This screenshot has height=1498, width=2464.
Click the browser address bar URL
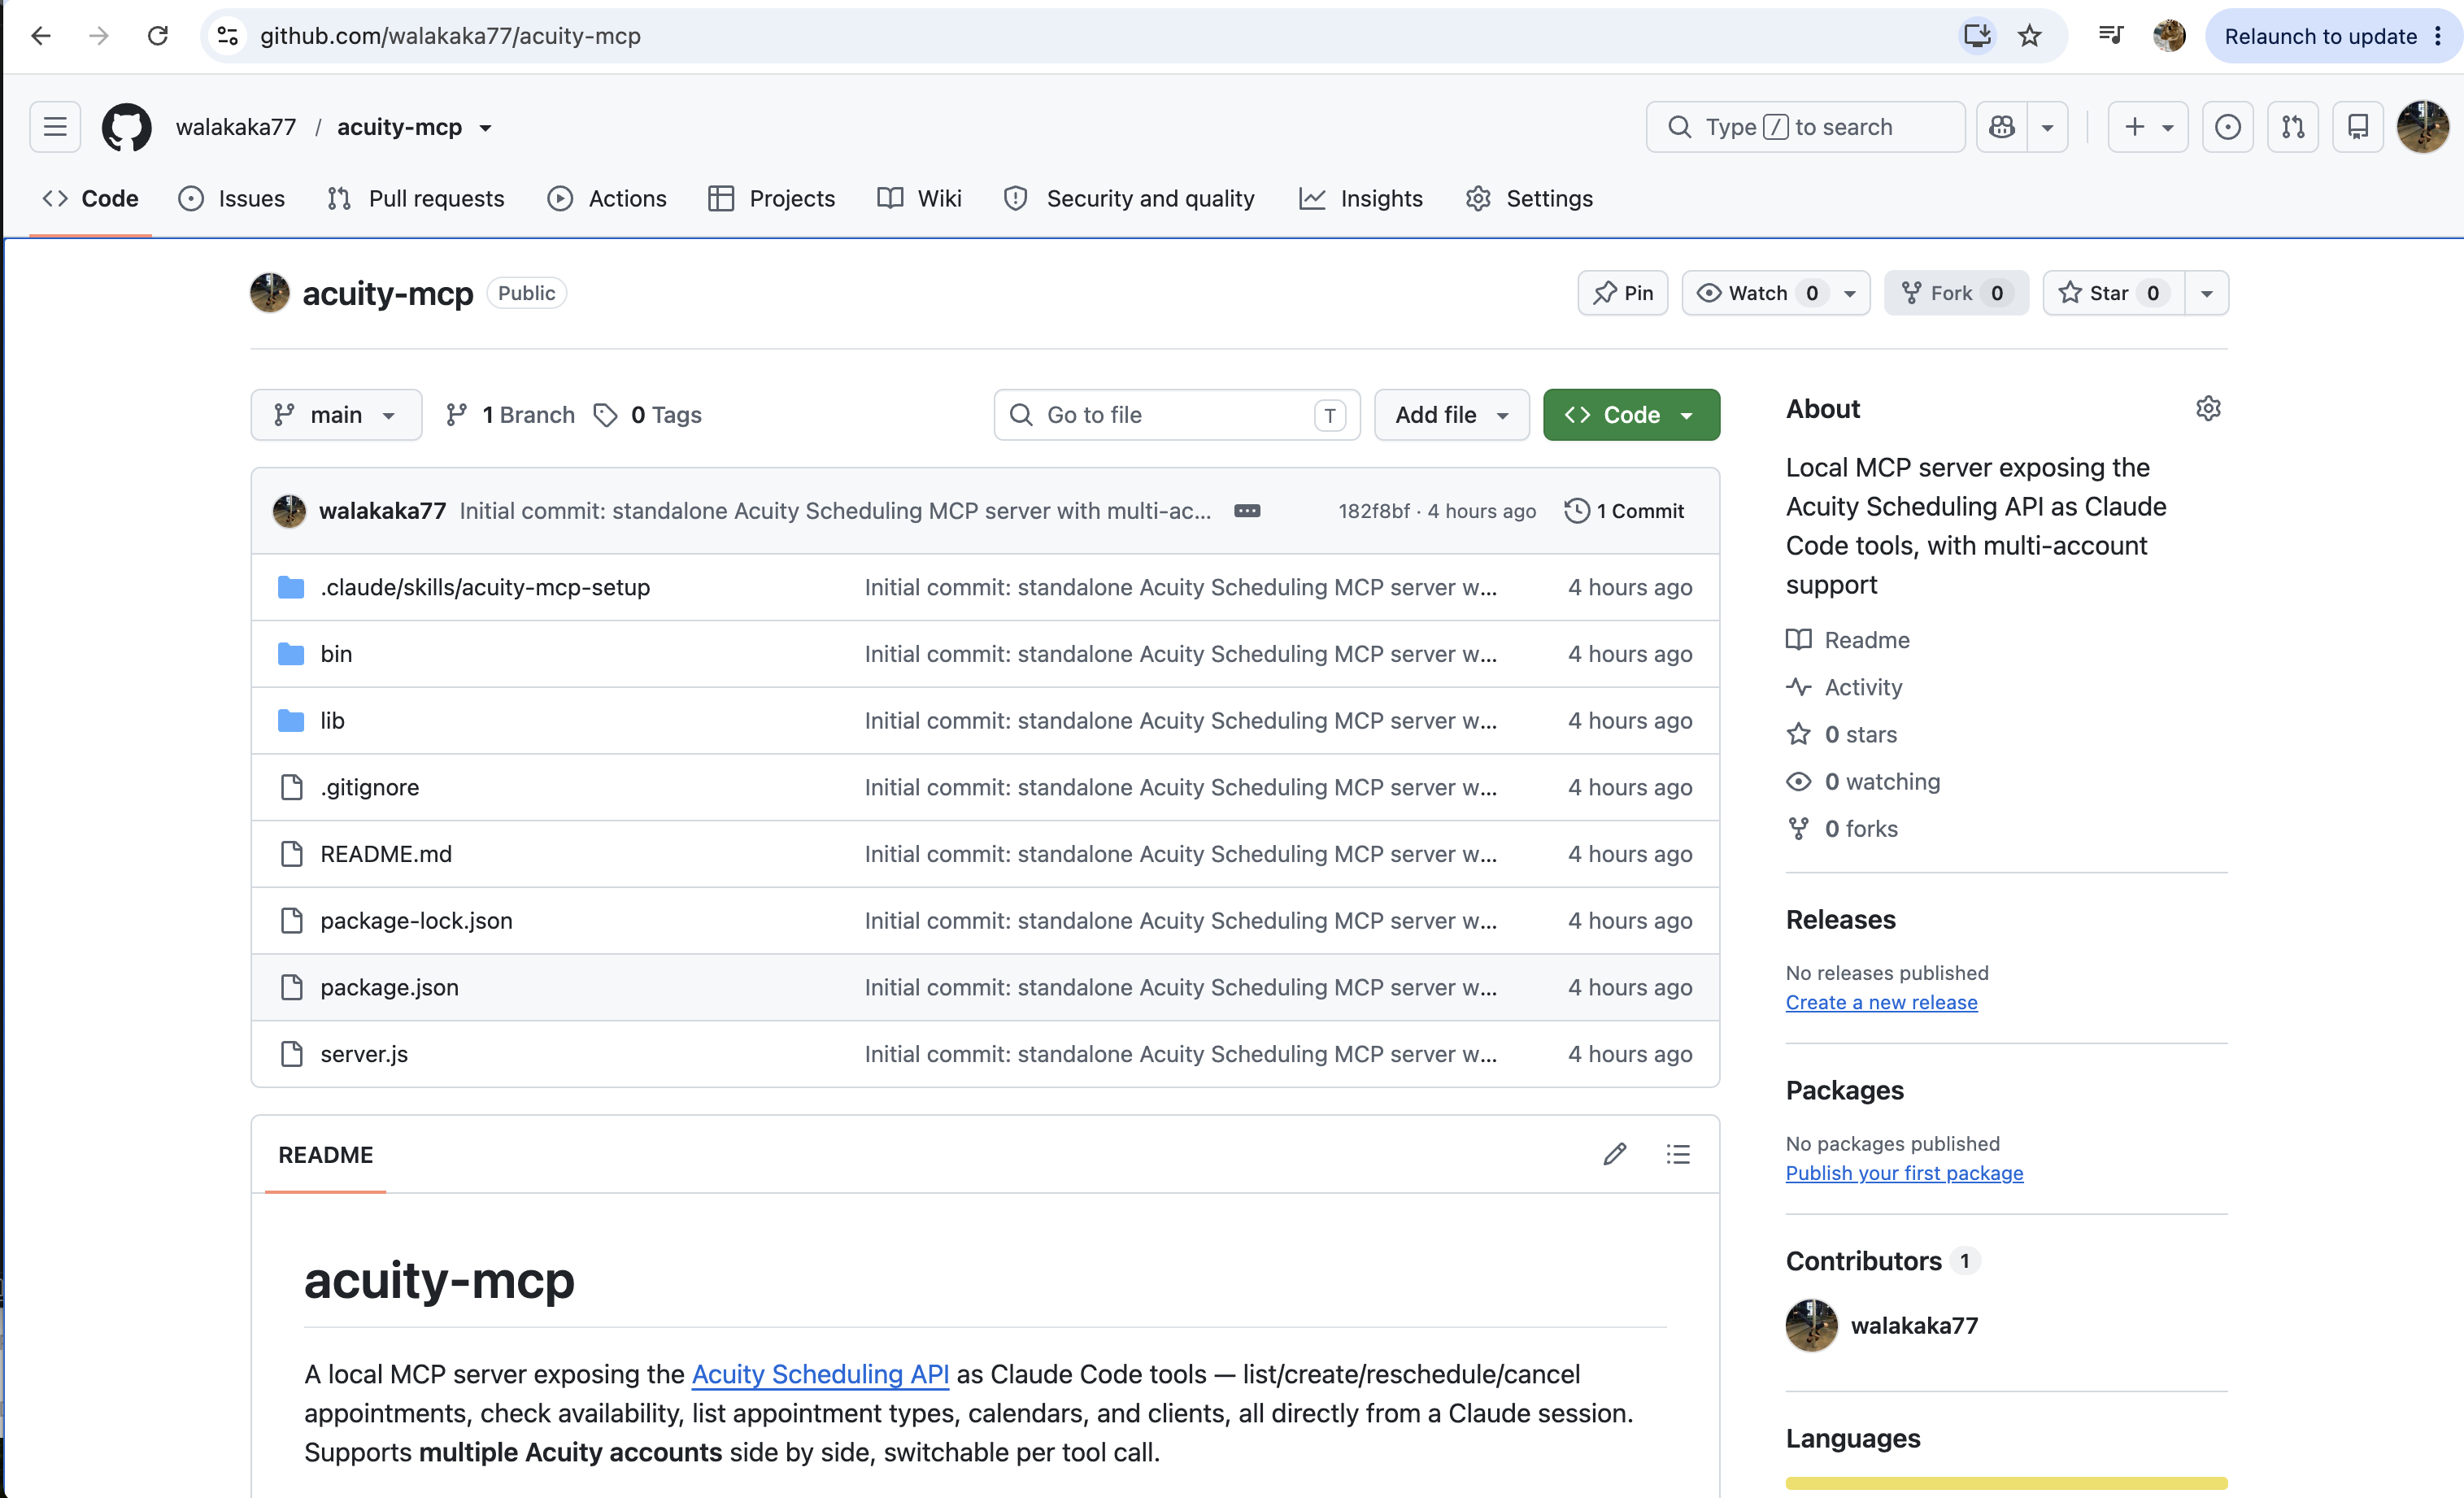450,36
